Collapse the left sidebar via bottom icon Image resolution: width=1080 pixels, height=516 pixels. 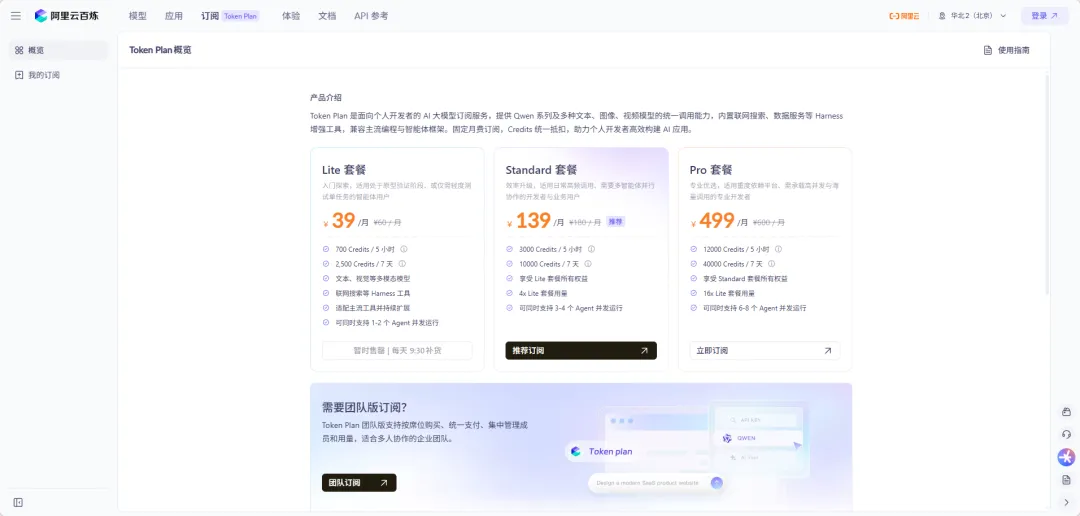point(18,502)
